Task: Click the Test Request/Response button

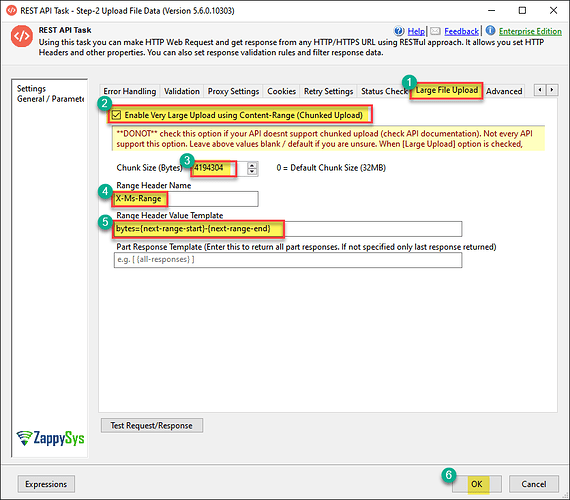Action: coord(152,425)
